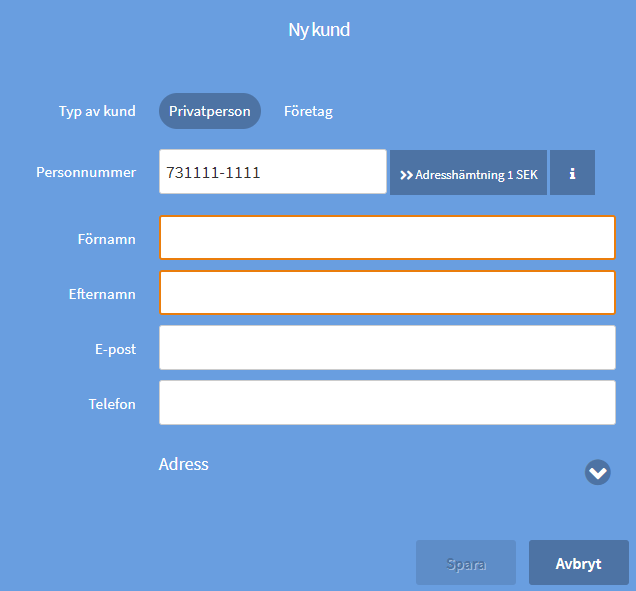Viewport: 636px width, 591px height.
Task: Click the Avbryt button
Action: pyautogui.click(x=578, y=563)
